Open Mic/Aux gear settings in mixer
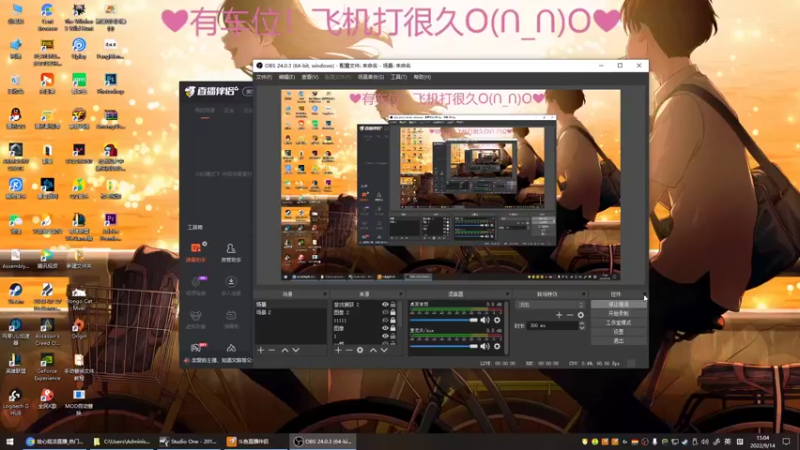This screenshot has height=450, width=800. pyautogui.click(x=497, y=346)
